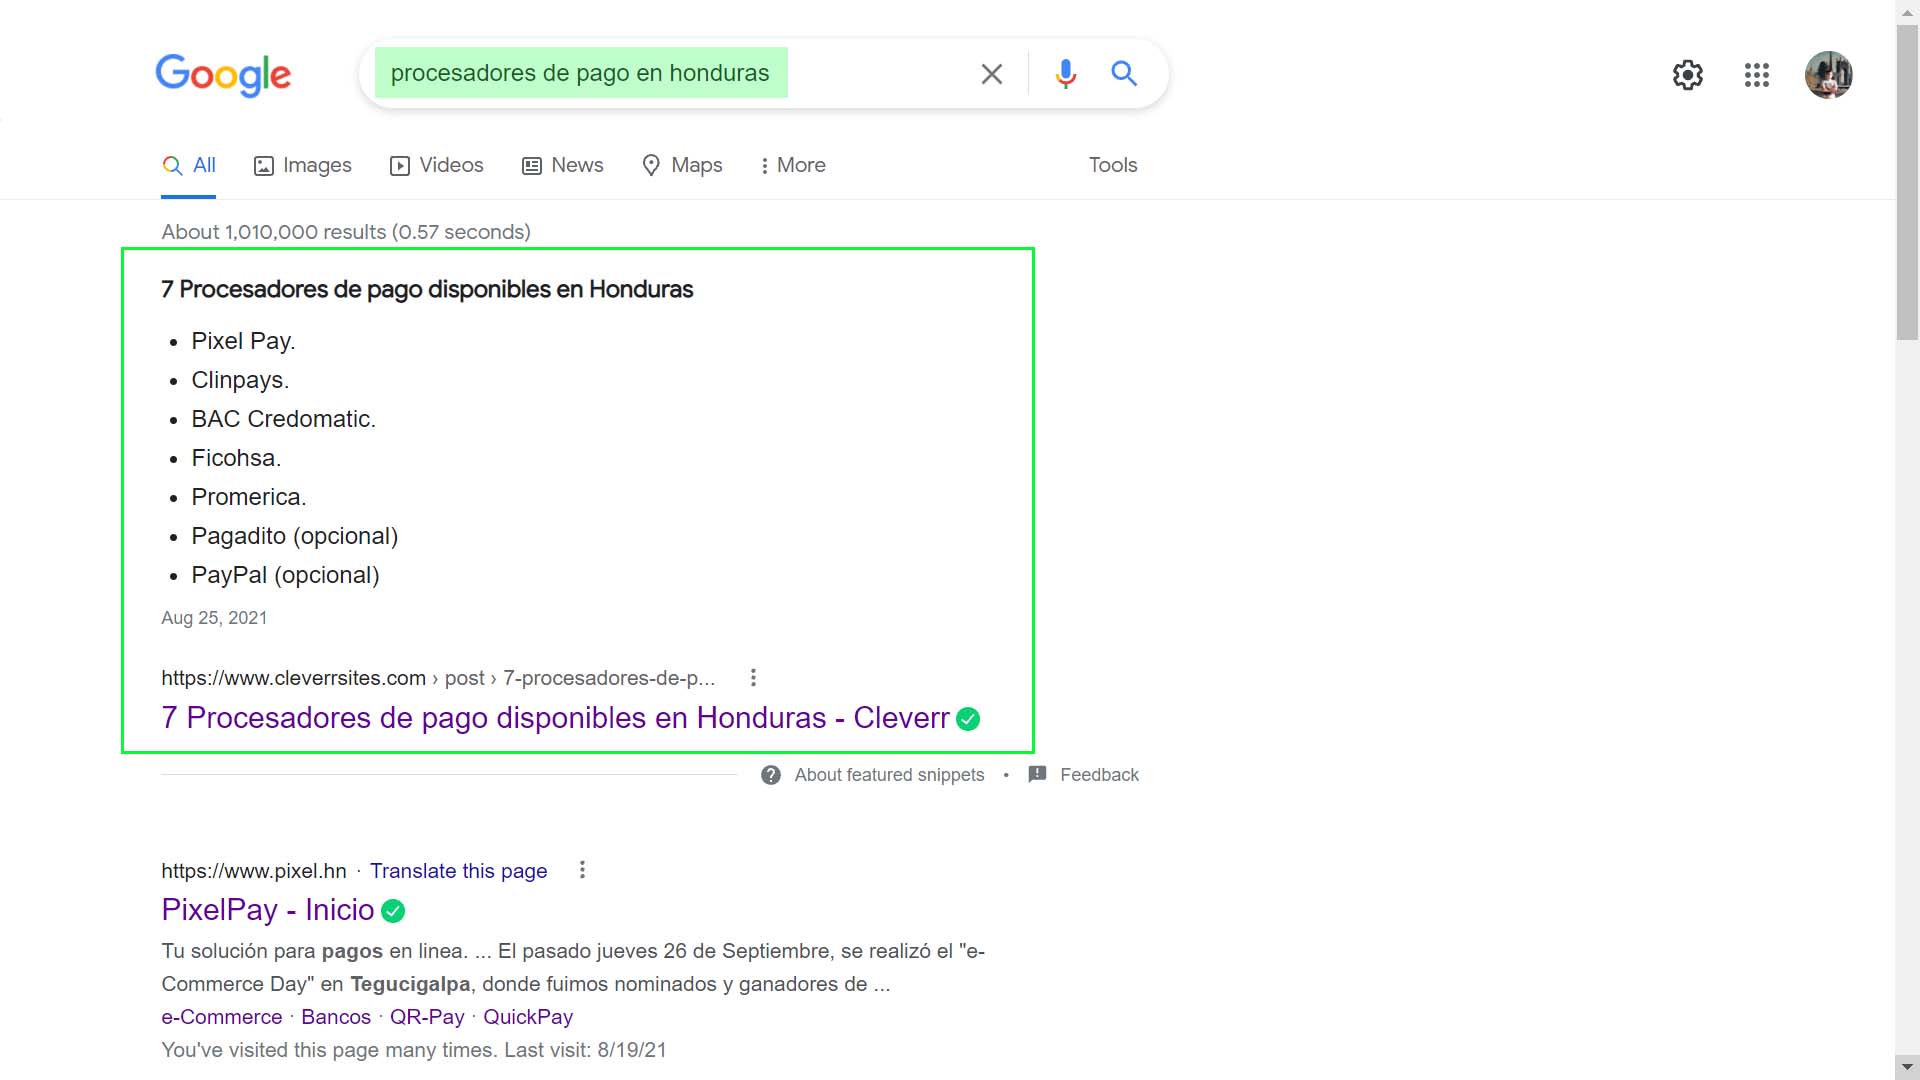Clear the search box with X icon
Screen dimensions: 1920x1080
click(x=991, y=74)
